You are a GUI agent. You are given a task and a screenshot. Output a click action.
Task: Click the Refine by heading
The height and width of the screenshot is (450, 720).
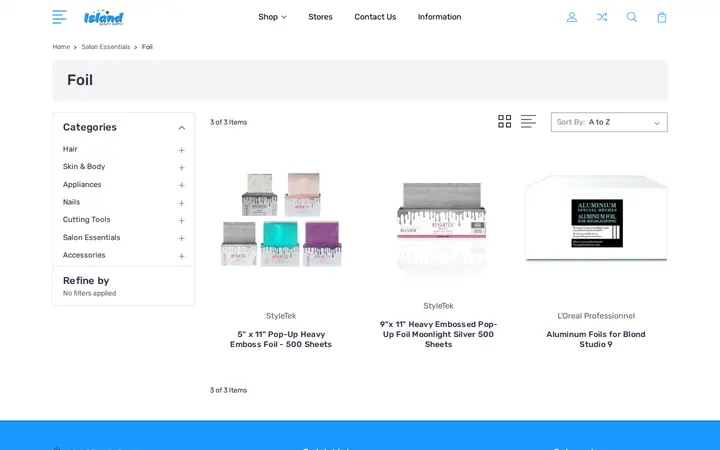pos(86,281)
